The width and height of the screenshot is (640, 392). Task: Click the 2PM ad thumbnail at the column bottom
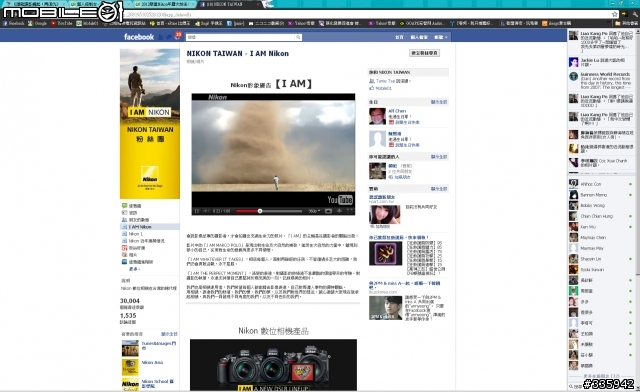coord(385,307)
